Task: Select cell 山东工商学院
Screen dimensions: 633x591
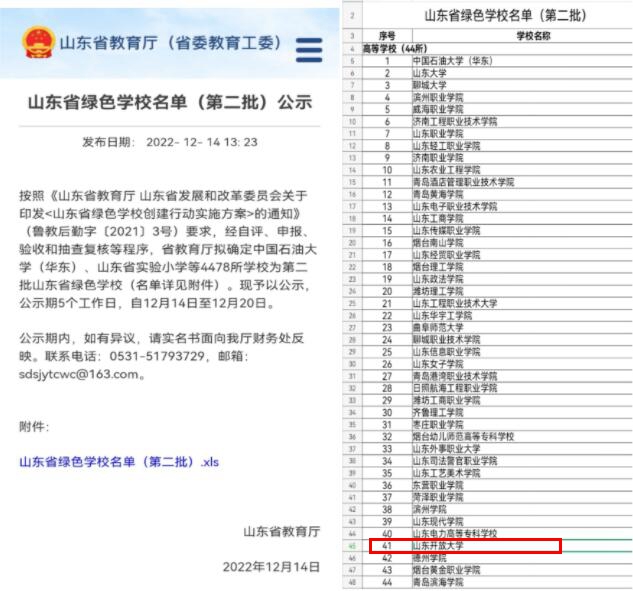Action: pyautogui.click(x=522, y=218)
